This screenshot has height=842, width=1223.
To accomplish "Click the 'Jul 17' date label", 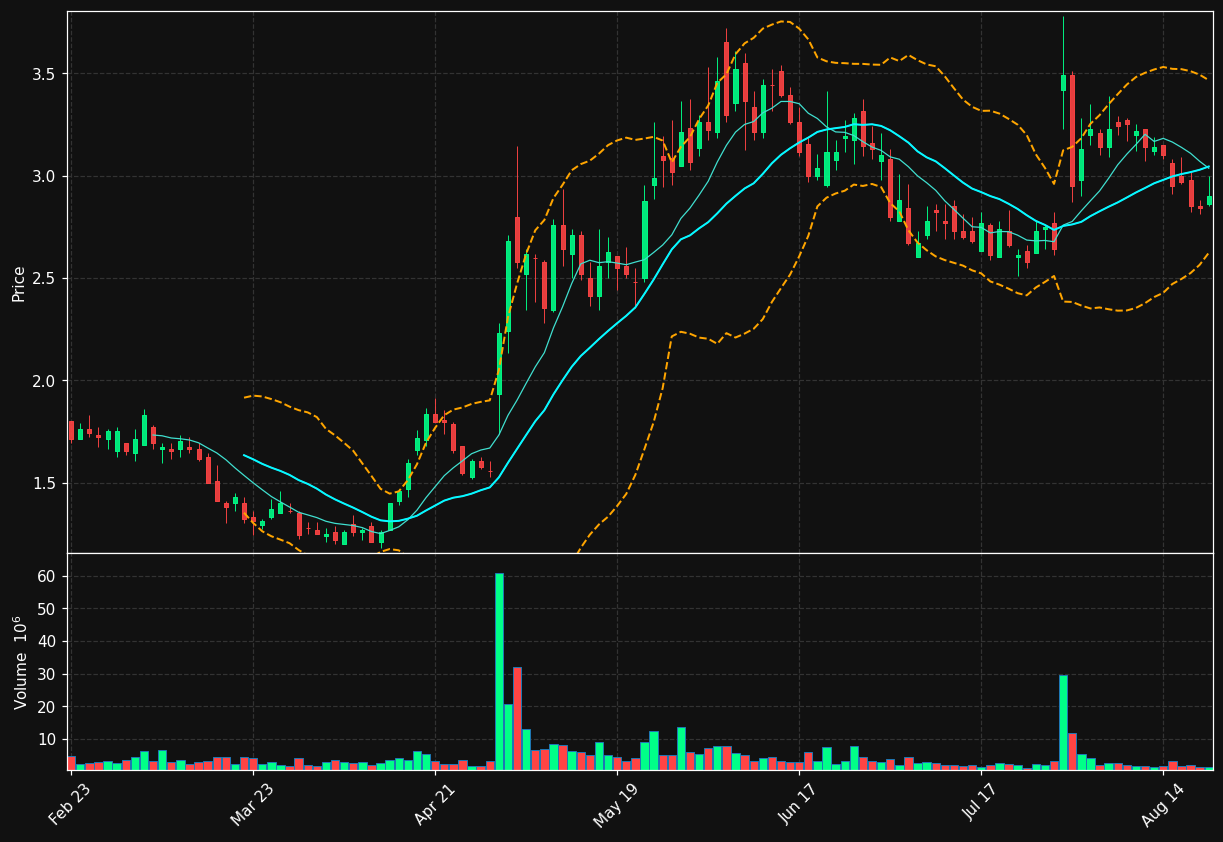I will pyautogui.click(x=981, y=802).
